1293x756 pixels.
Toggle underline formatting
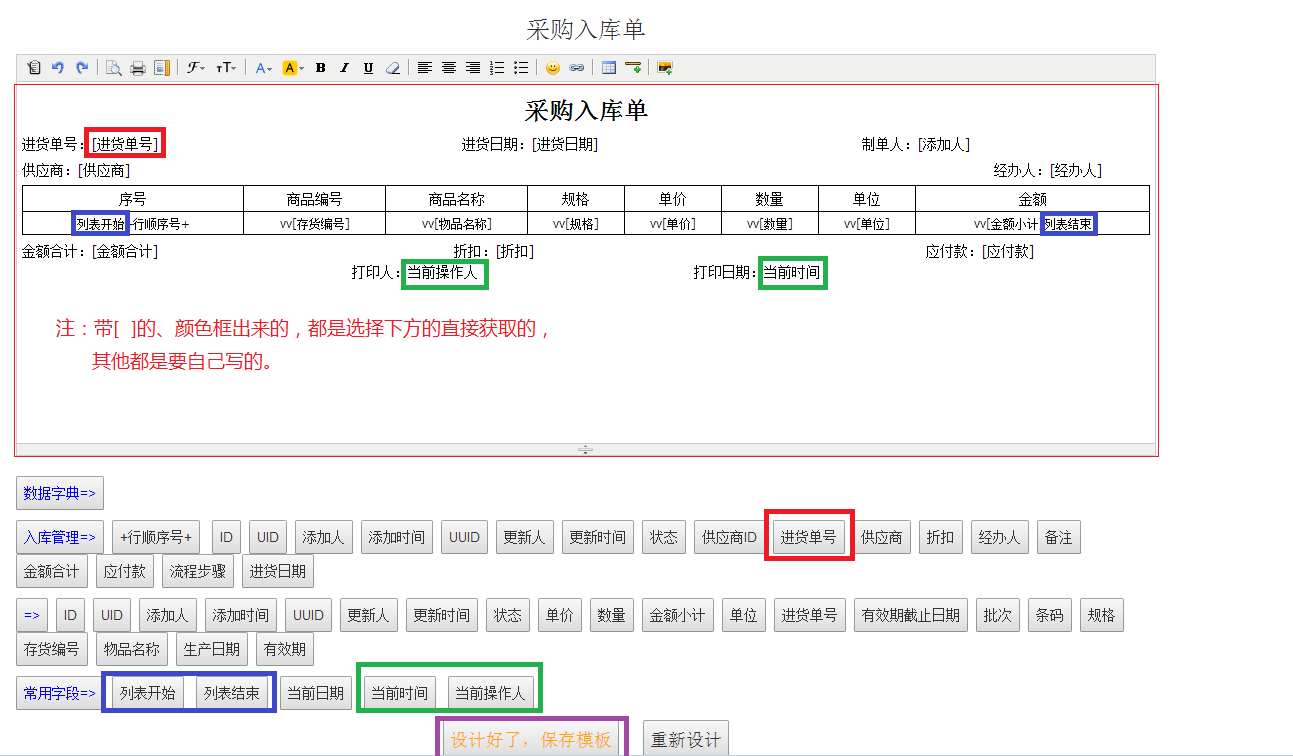pyautogui.click(x=368, y=68)
